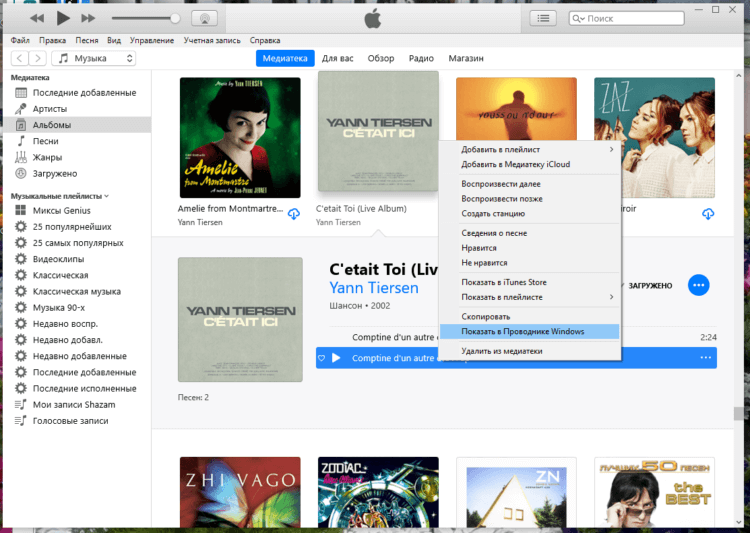Choose Удалить из медиатеки
This screenshot has height=533, width=750.
529,351
